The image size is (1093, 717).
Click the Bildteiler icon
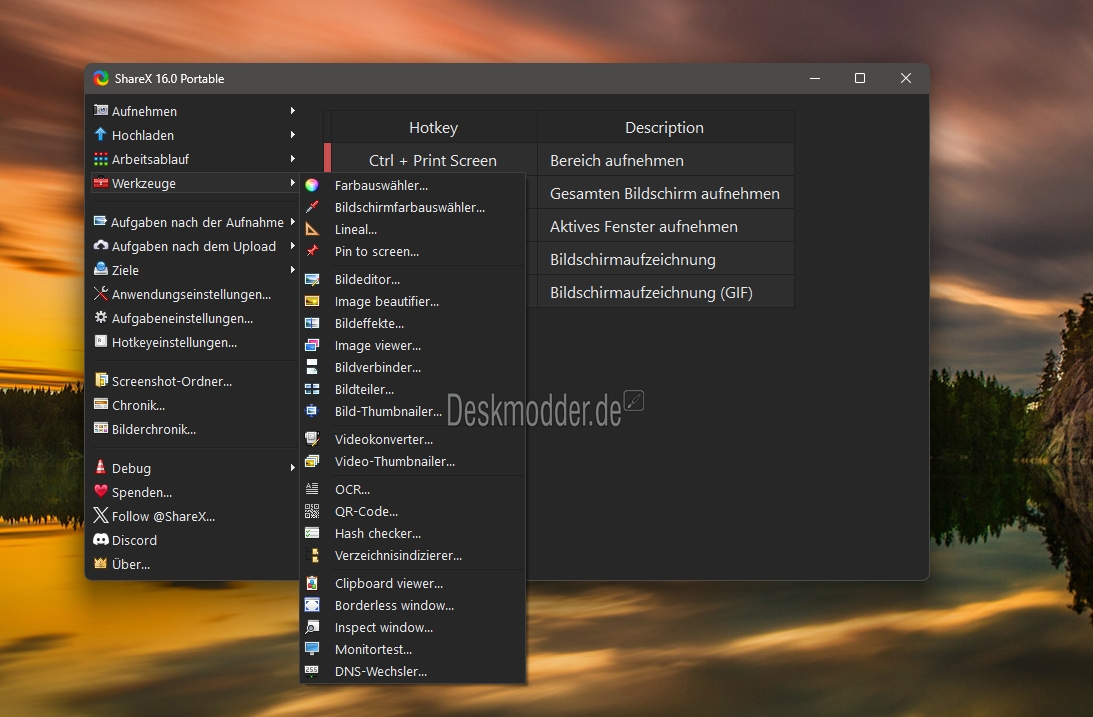pyautogui.click(x=312, y=389)
